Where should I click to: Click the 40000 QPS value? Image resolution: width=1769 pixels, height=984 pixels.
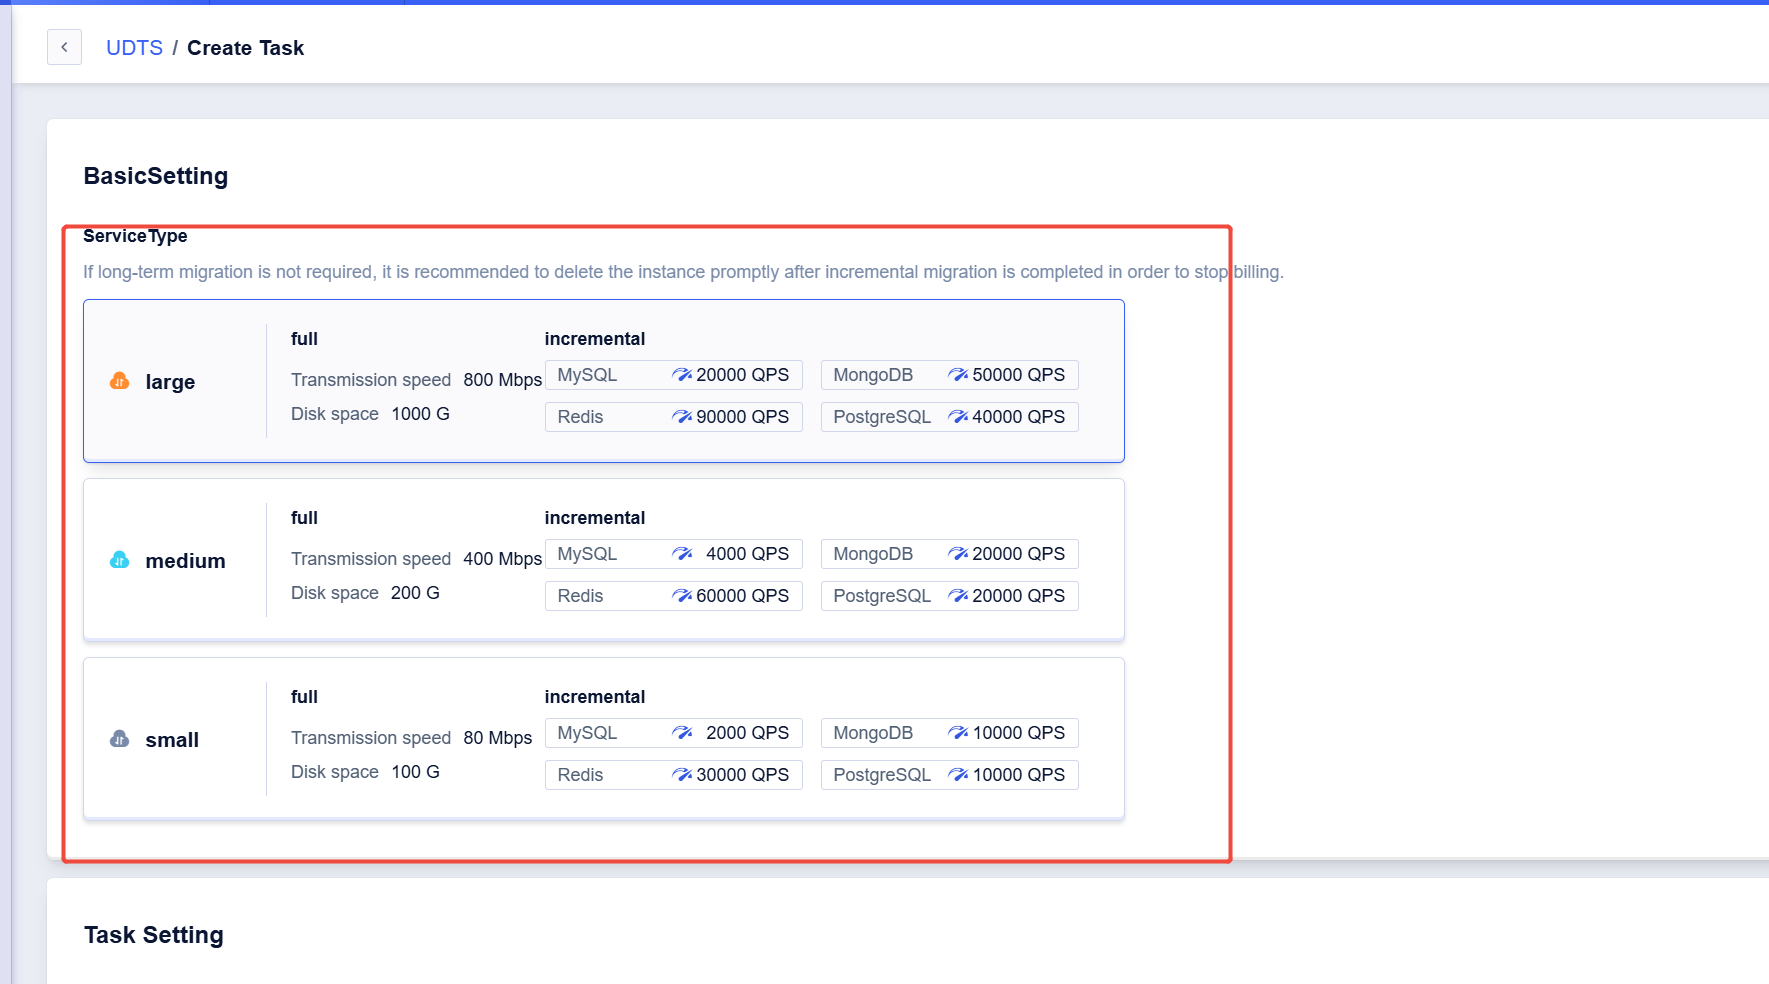point(1019,417)
